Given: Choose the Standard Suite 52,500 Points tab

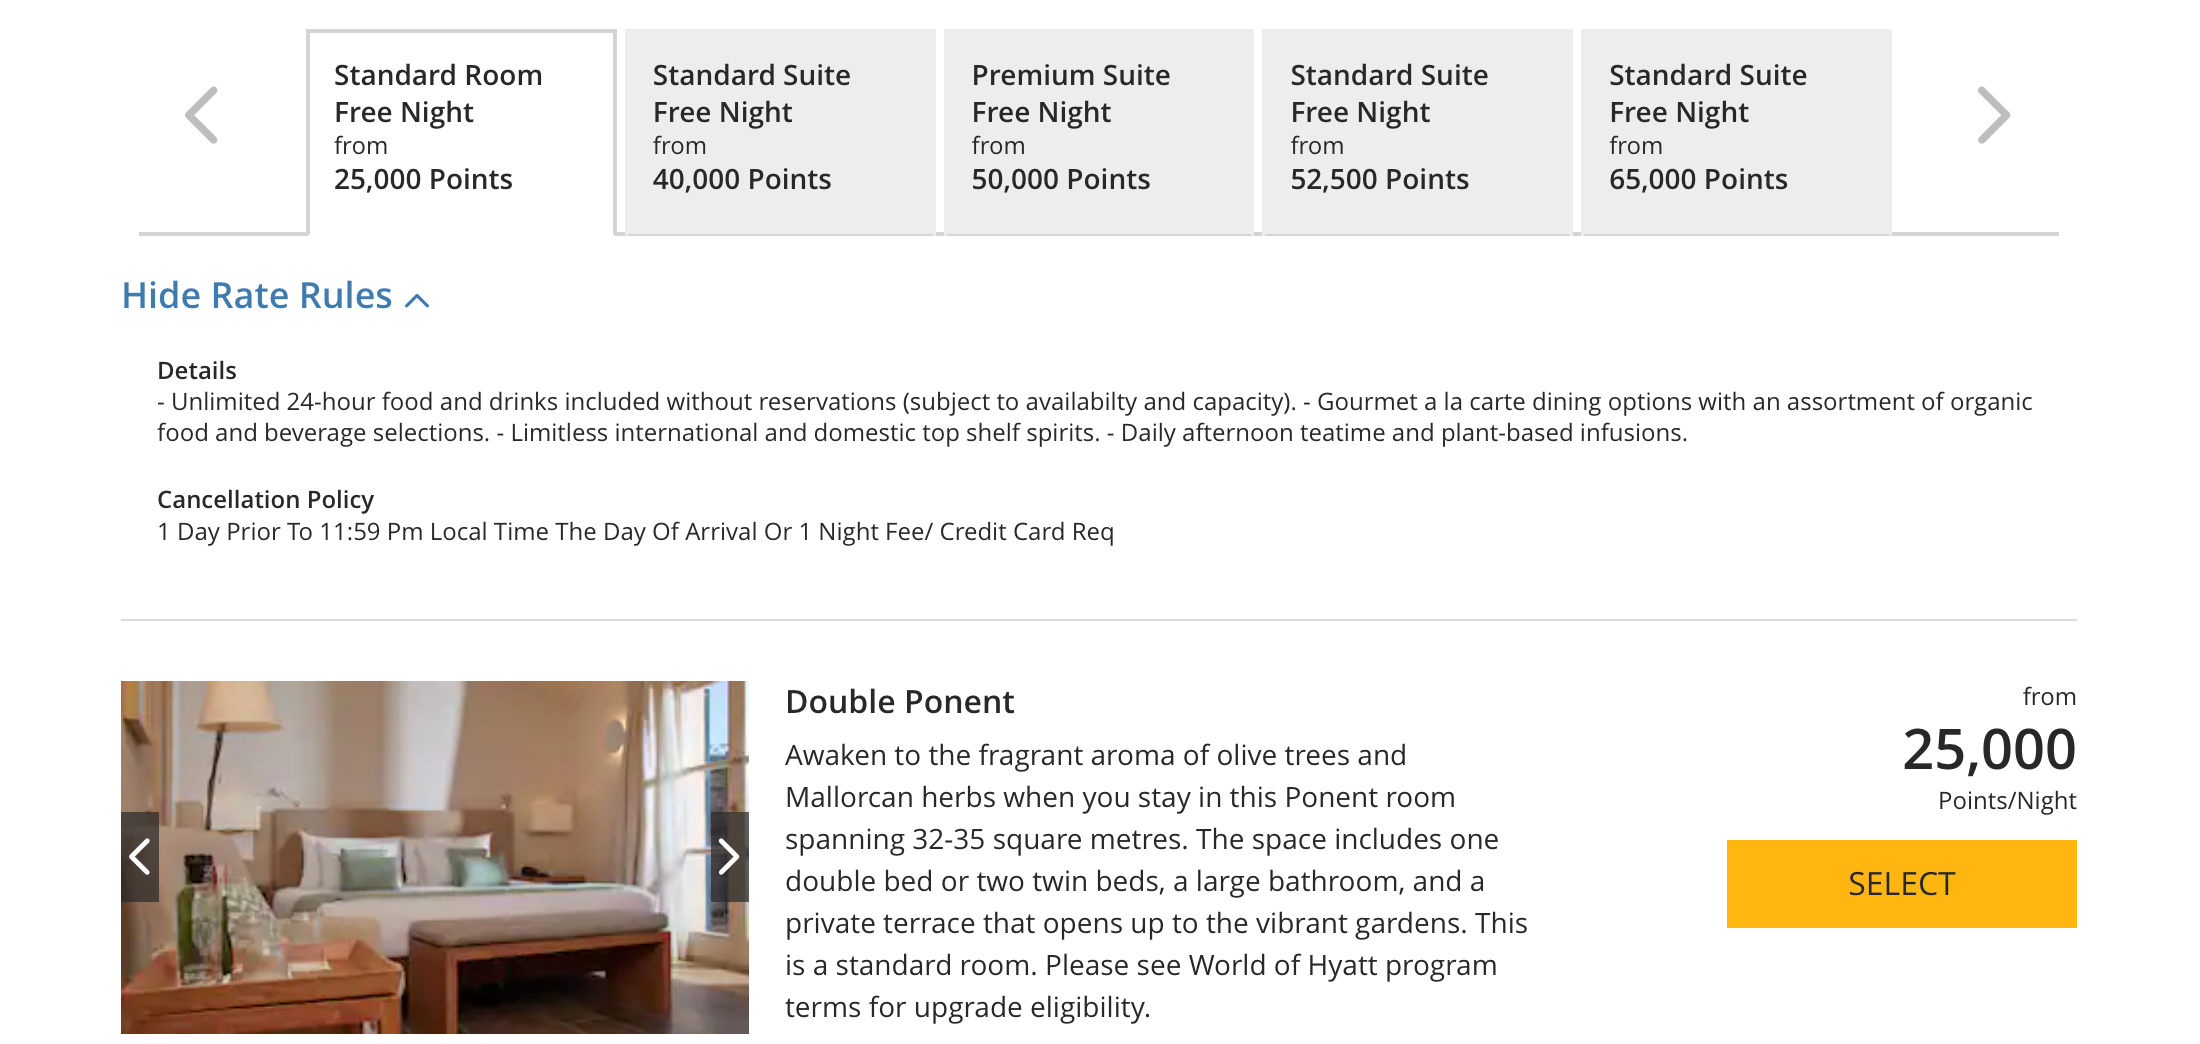Looking at the screenshot, I should point(1417,130).
